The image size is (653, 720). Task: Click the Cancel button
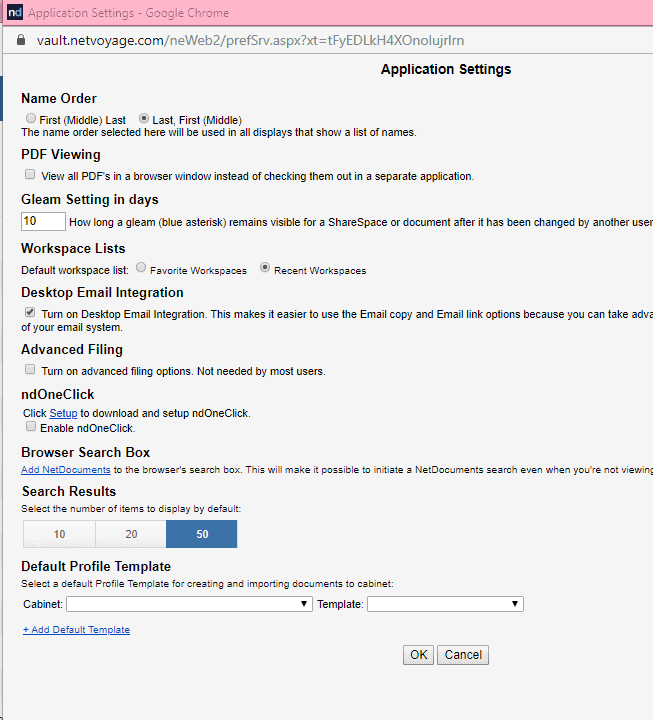click(x=463, y=655)
